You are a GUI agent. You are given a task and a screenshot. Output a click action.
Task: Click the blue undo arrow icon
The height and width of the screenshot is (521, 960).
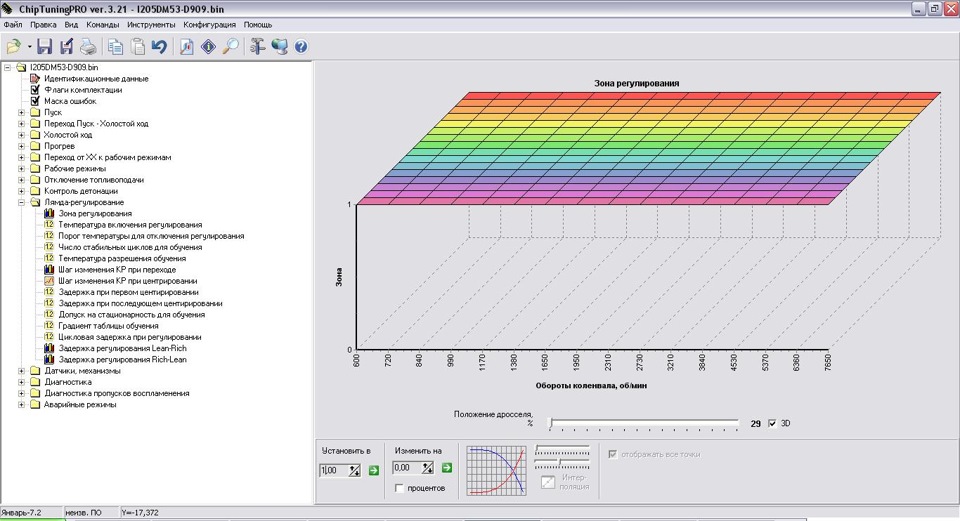pos(159,47)
